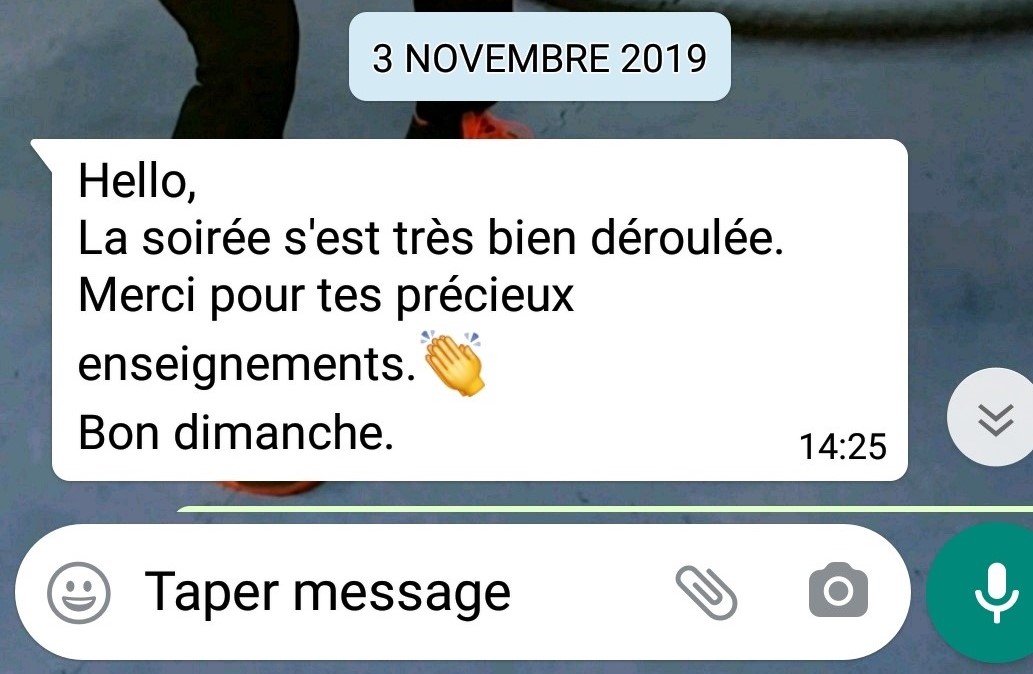
Task: Click the orange shoe in chat wallpaper
Action: tap(495, 123)
